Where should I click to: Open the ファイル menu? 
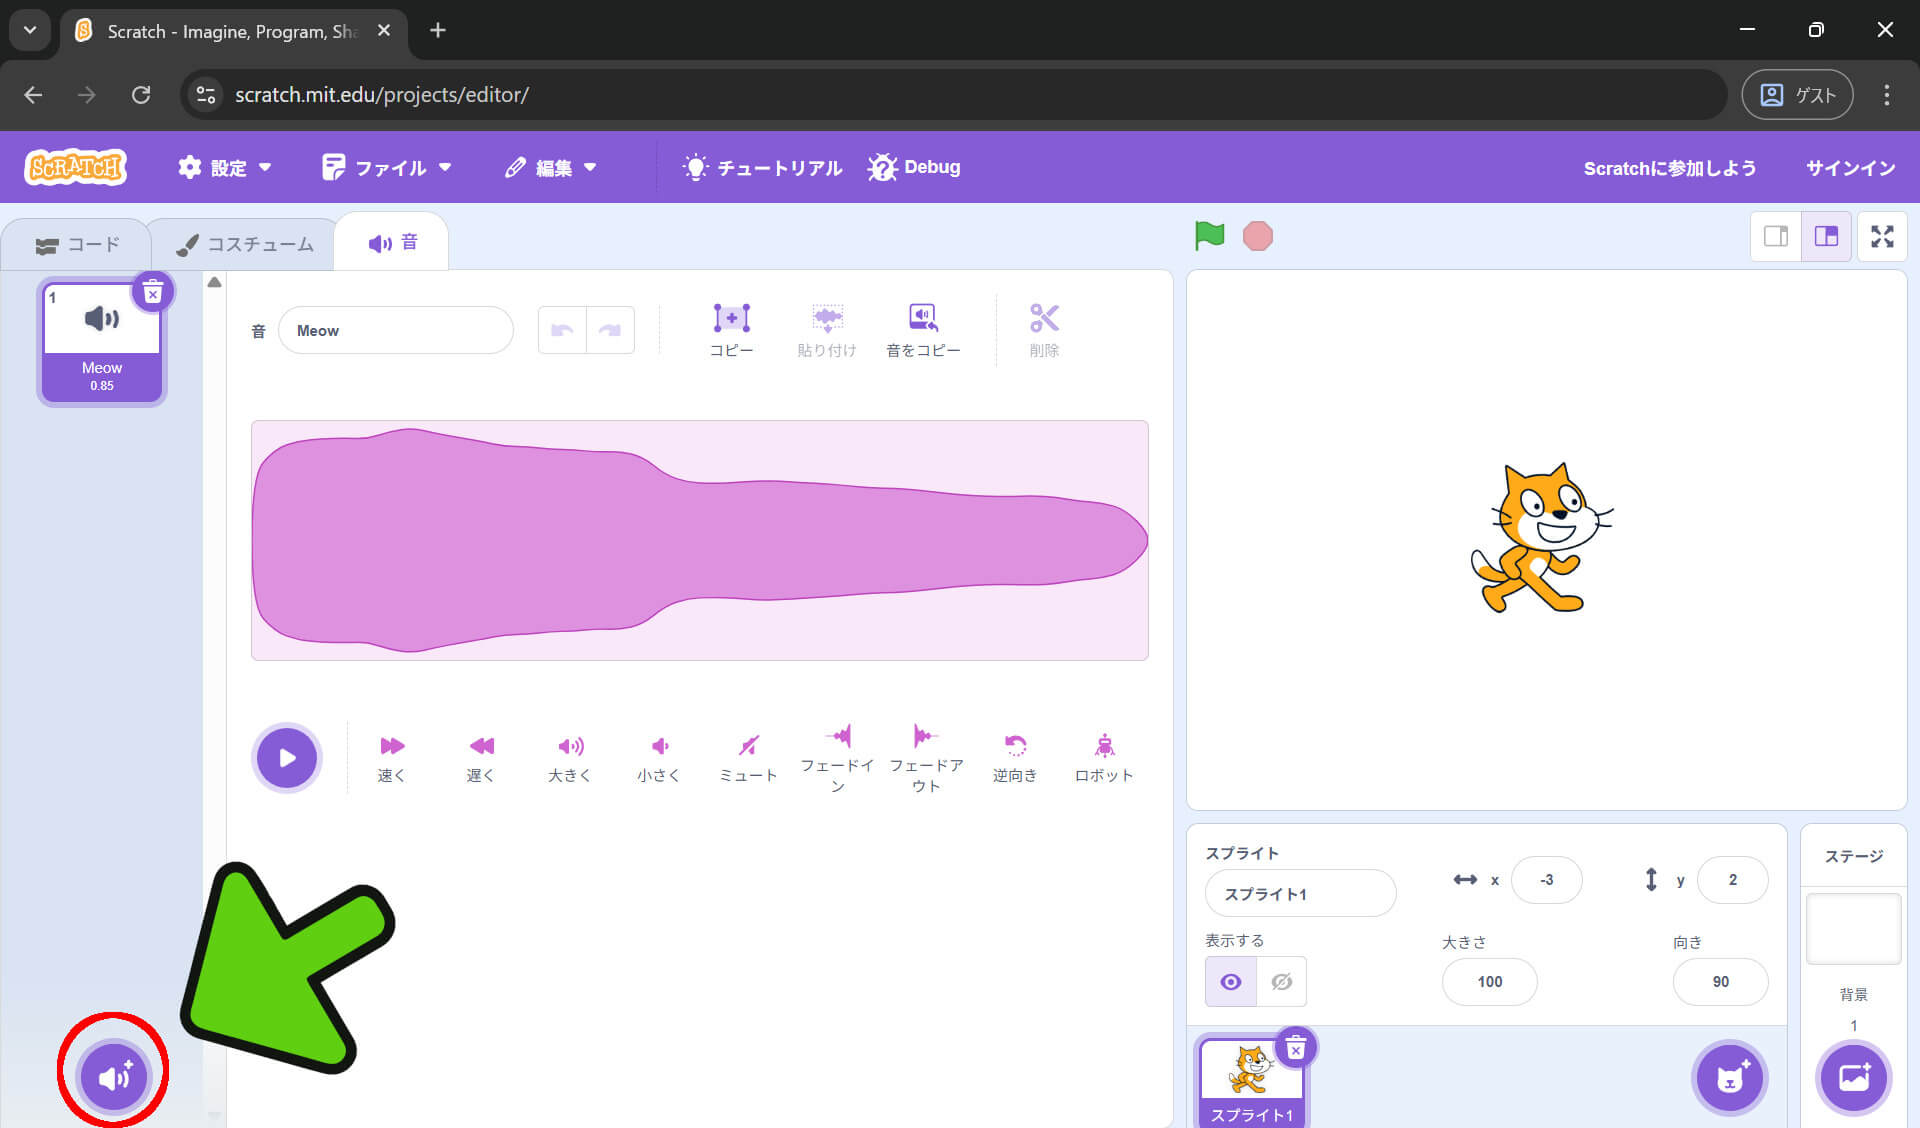388,167
